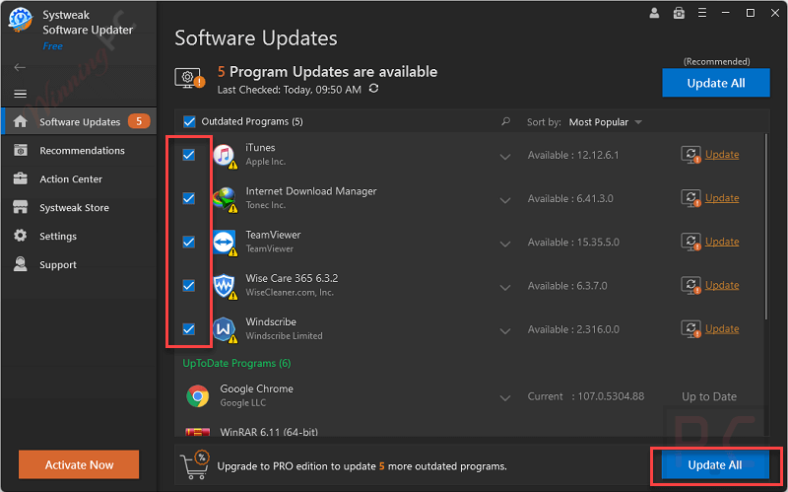
Task: Open Systweak Store in sidebar
Action: [79, 208]
